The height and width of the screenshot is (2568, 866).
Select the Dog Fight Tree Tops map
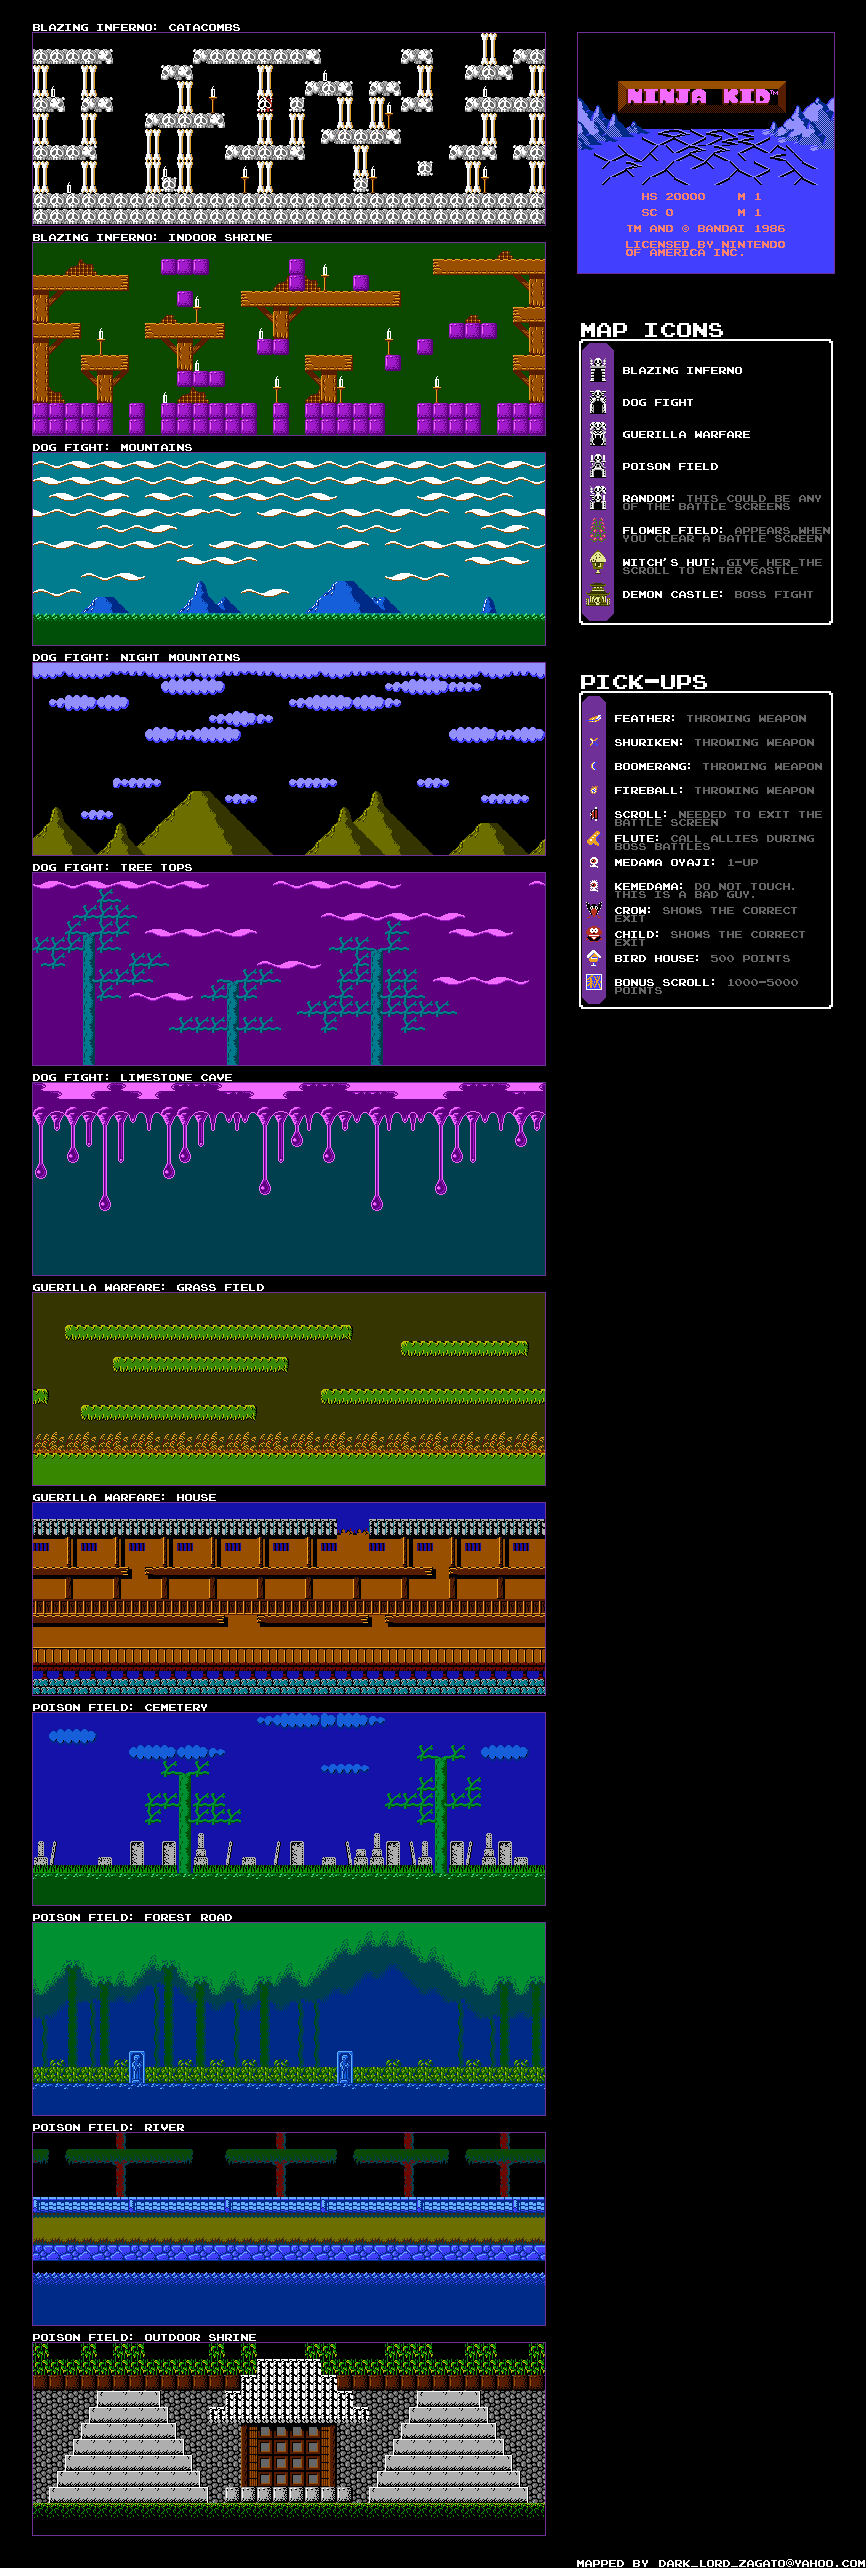[289, 969]
